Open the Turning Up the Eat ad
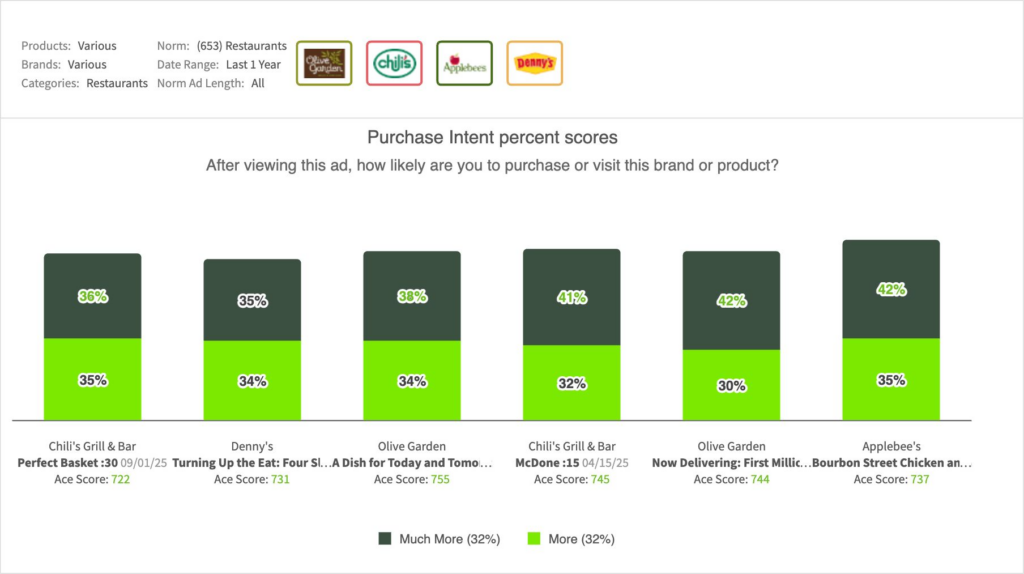This screenshot has width=1024, height=574. [252, 463]
